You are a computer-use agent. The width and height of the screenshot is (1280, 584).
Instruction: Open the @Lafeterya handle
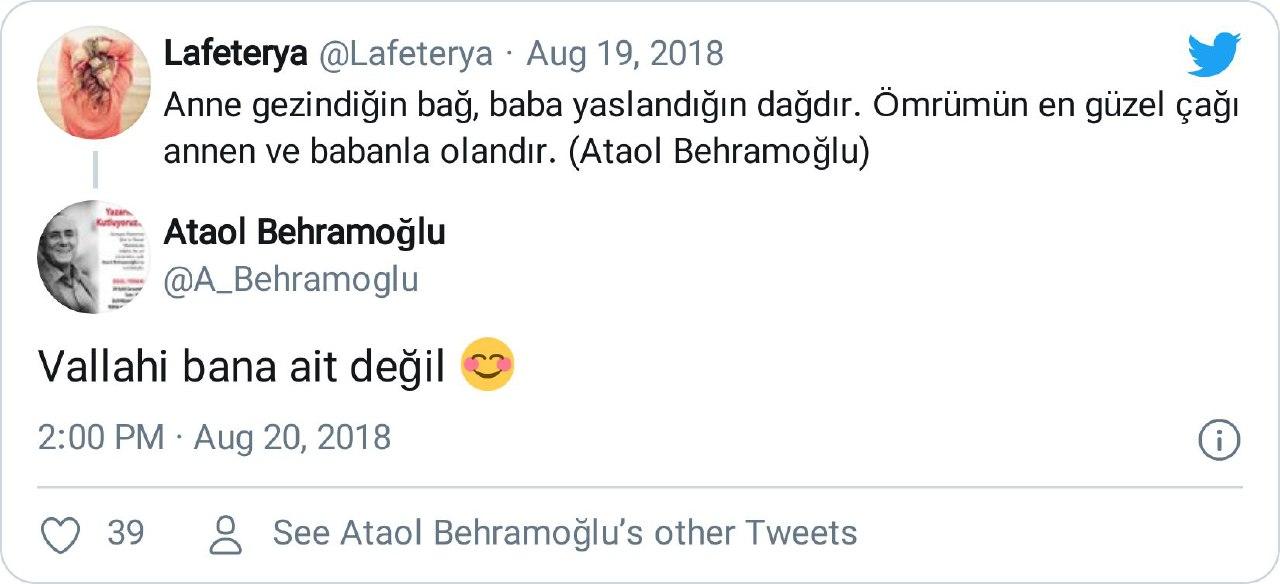click(x=405, y=53)
